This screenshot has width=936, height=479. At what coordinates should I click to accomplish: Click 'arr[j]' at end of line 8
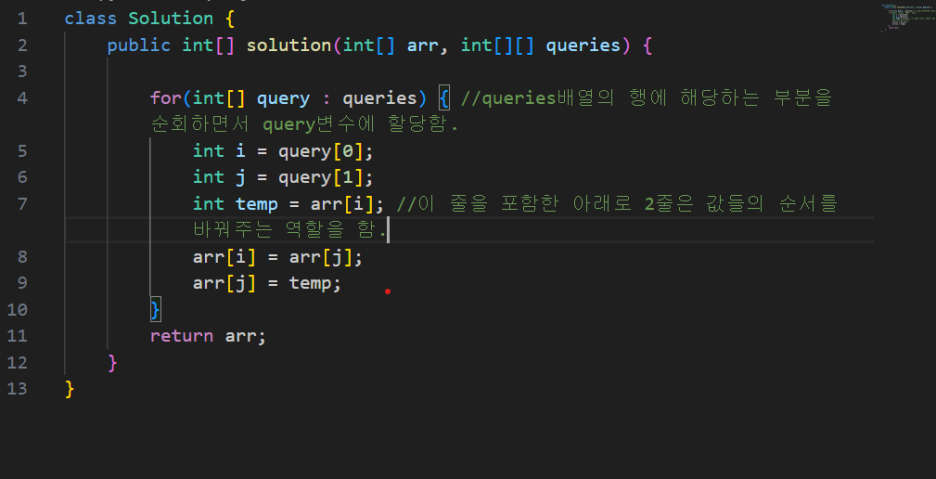[x=321, y=257]
